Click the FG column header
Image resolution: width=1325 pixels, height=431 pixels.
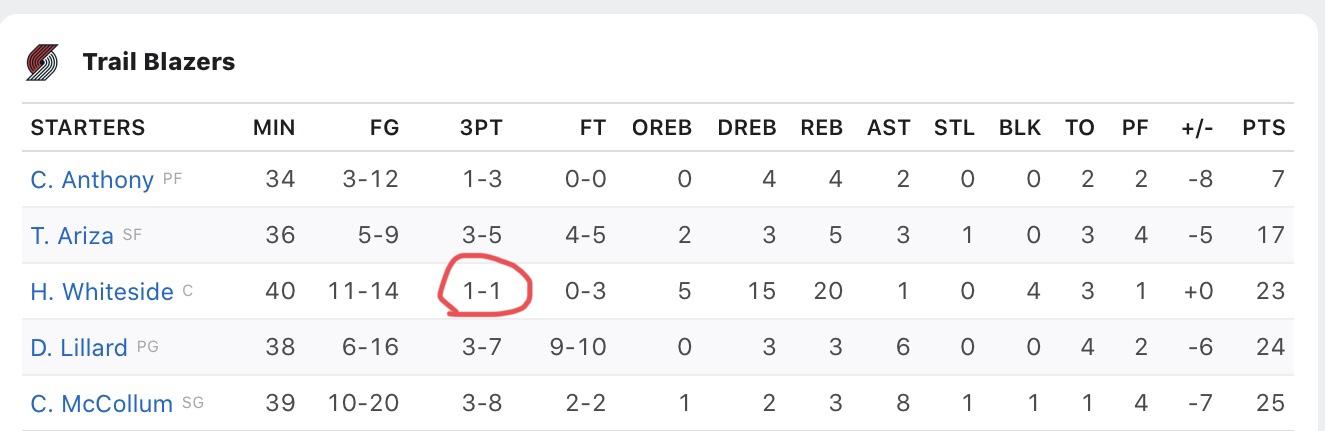(383, 128)
